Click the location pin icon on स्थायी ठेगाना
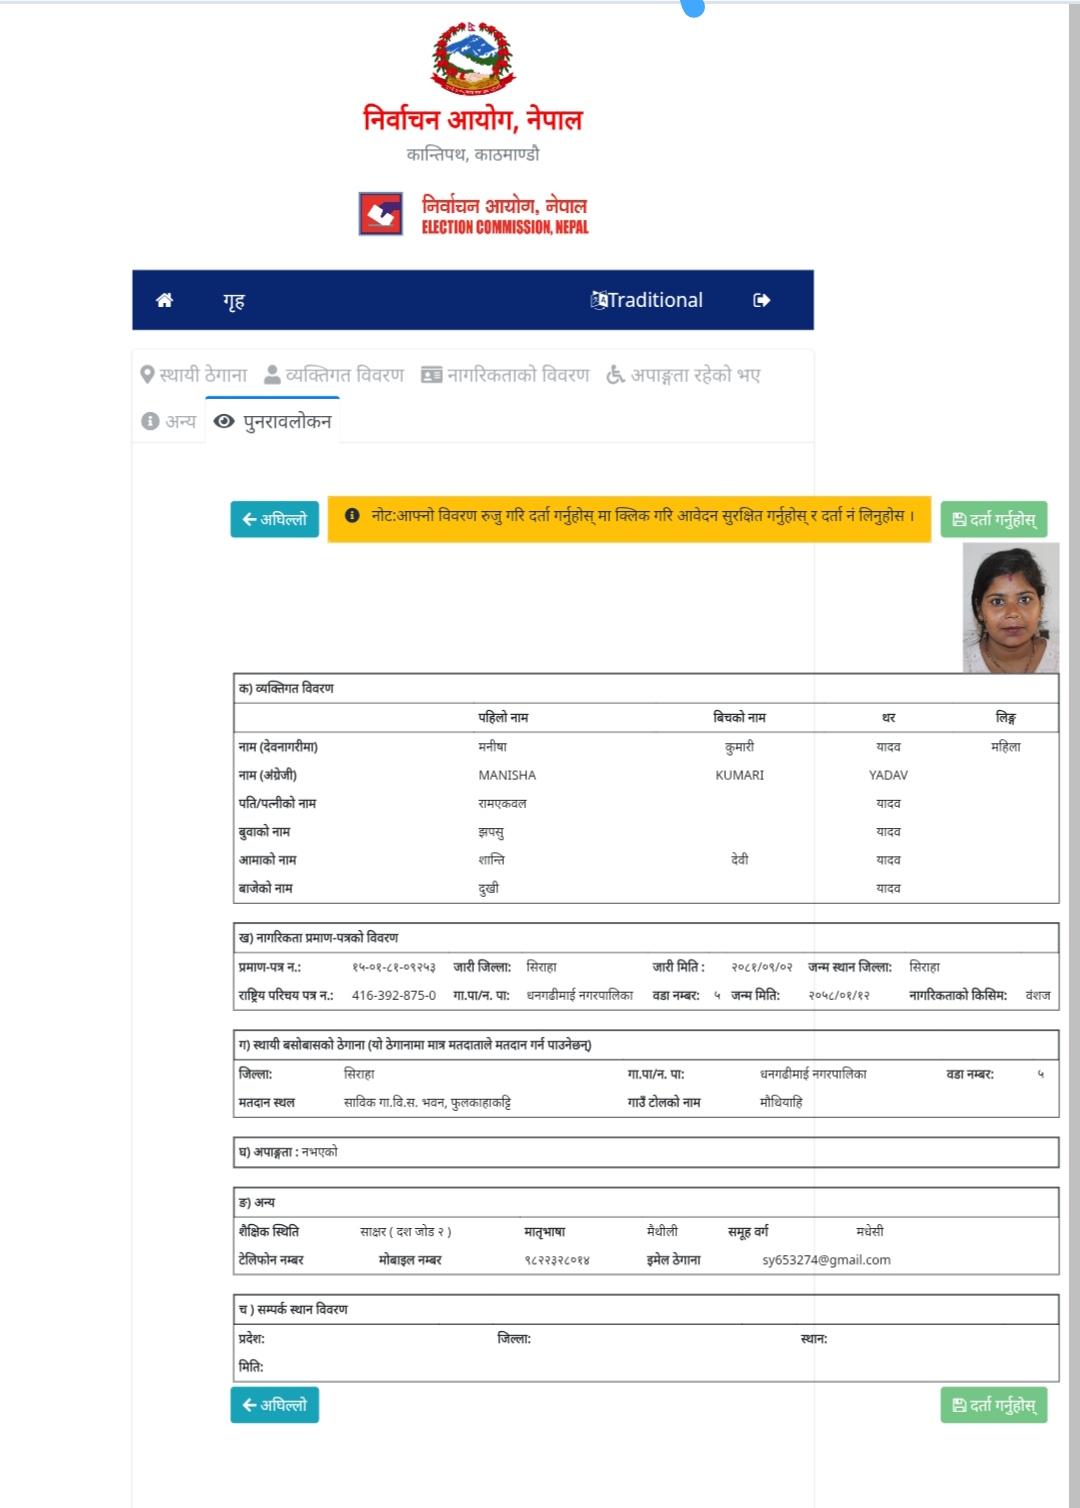The height and width of the screenshot is (1508, 1080). click(x=147, y=375)
